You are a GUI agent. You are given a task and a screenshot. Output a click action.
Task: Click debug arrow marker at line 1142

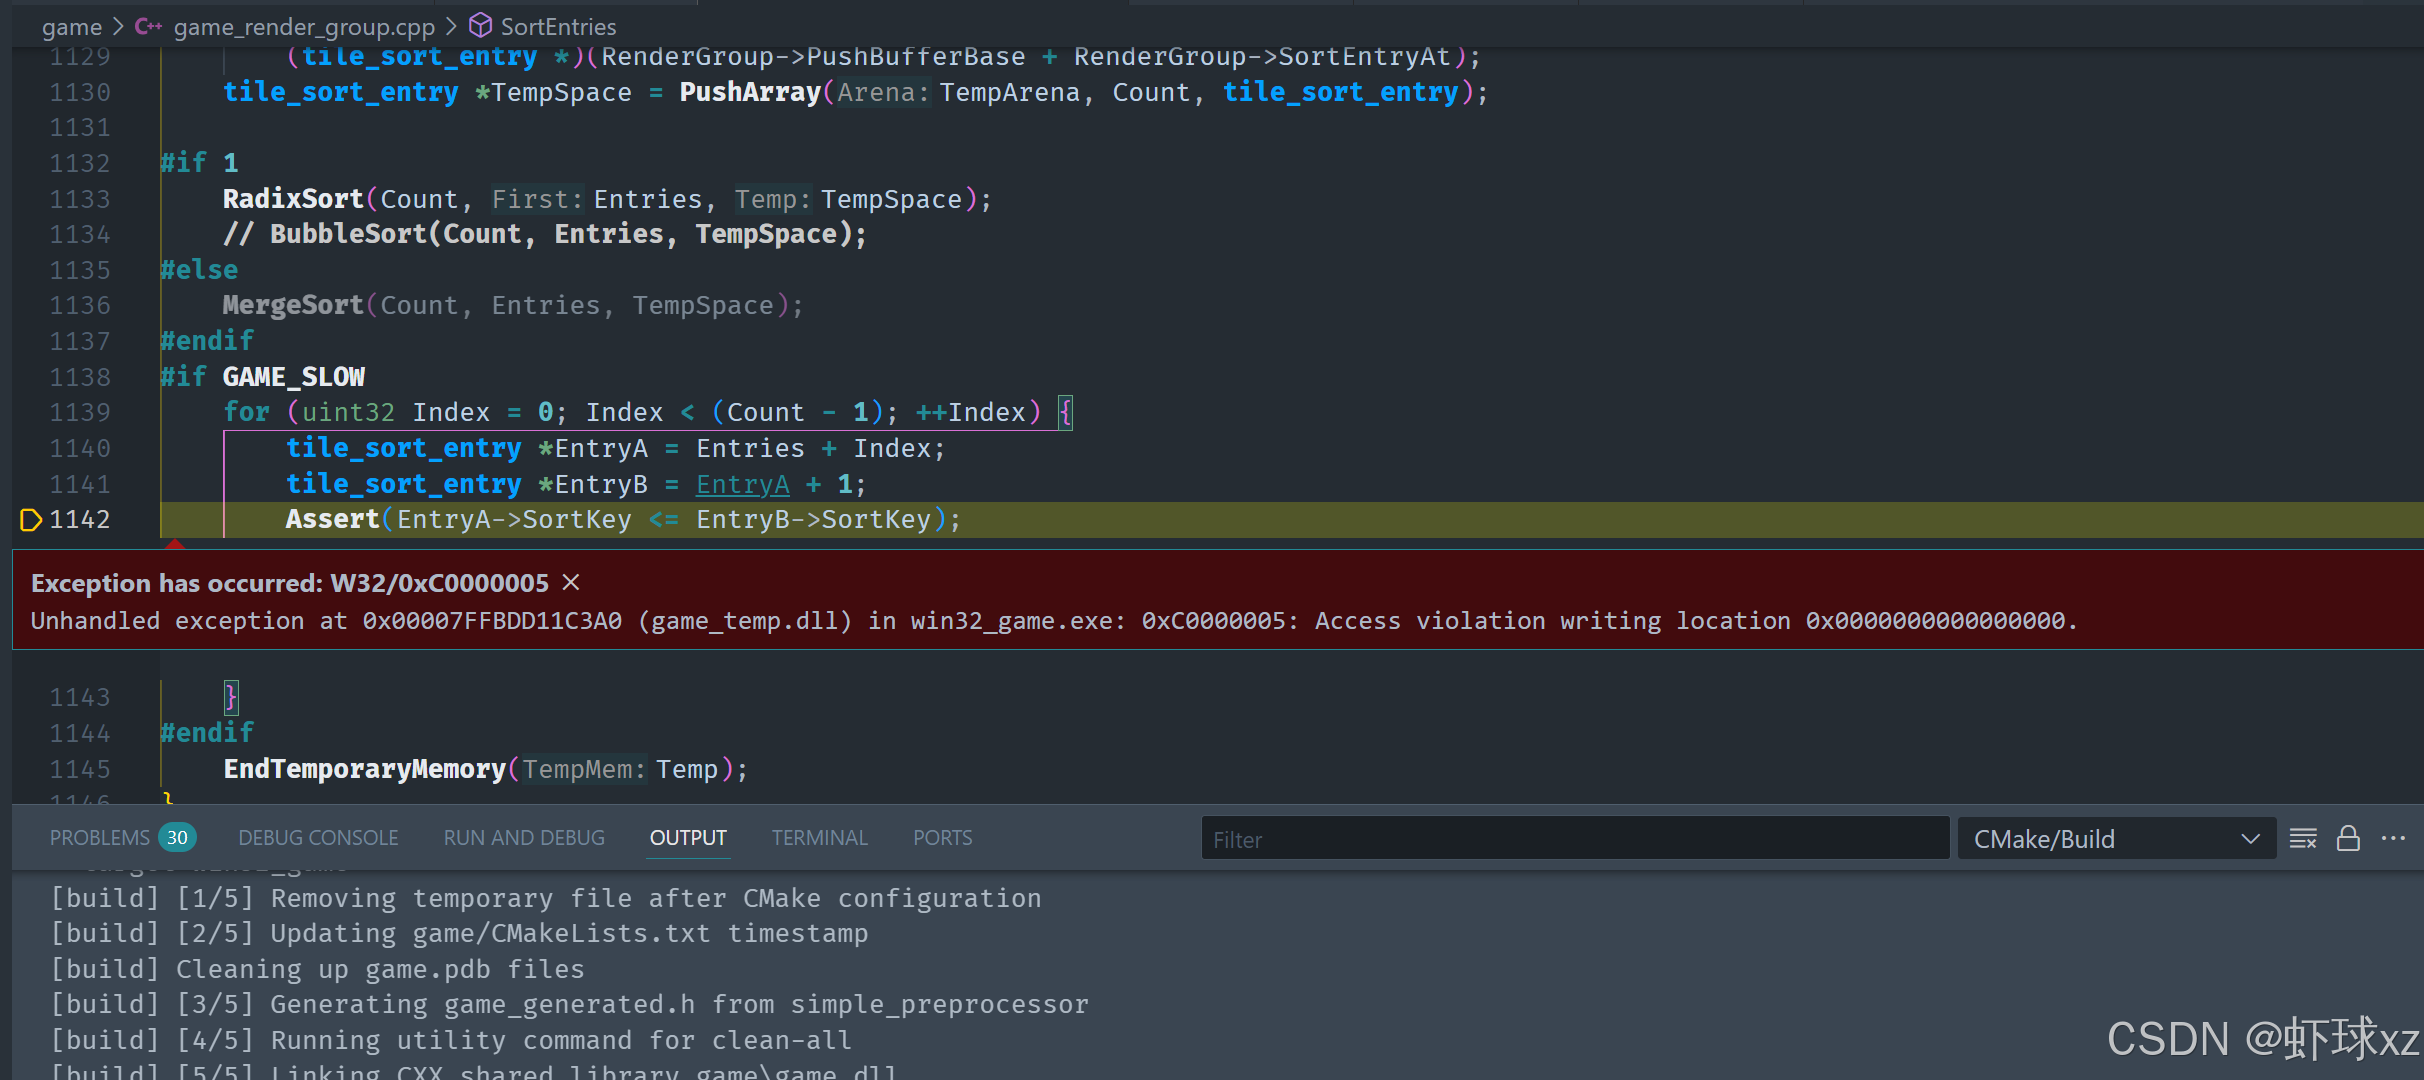coord(30,519)
